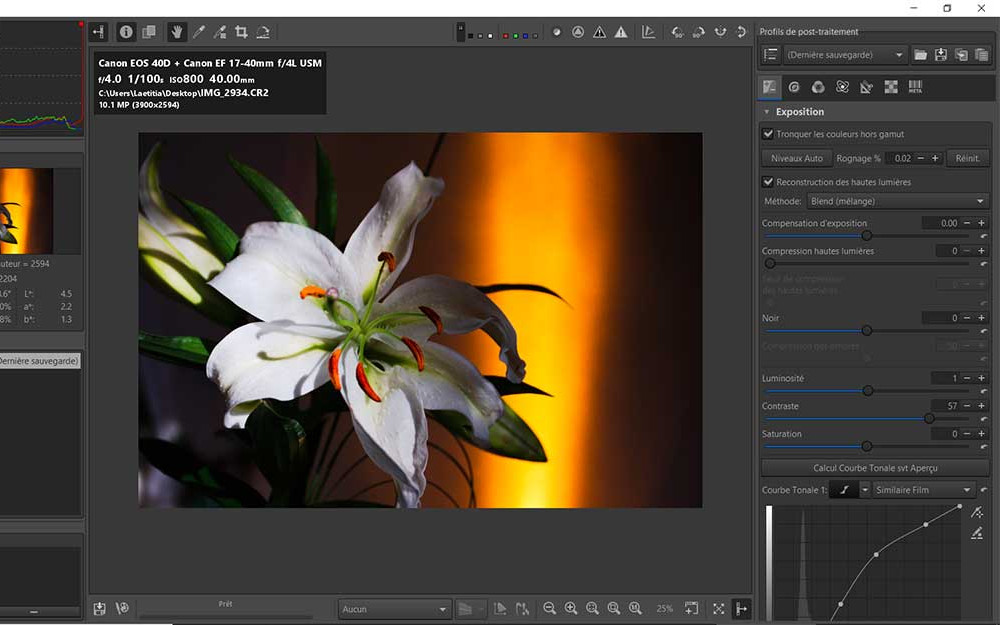This screenshot has height=625, width=1000.
Task: Collapse the Exposition section
Action: (x=767, y=112)
